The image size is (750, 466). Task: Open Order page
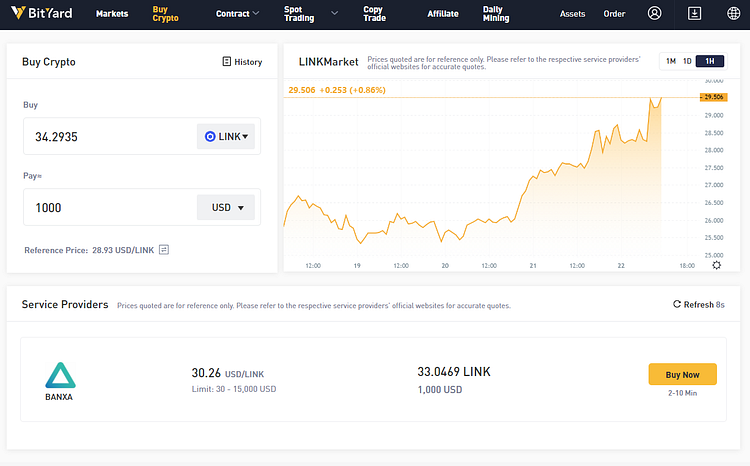[x=614, y=13]
